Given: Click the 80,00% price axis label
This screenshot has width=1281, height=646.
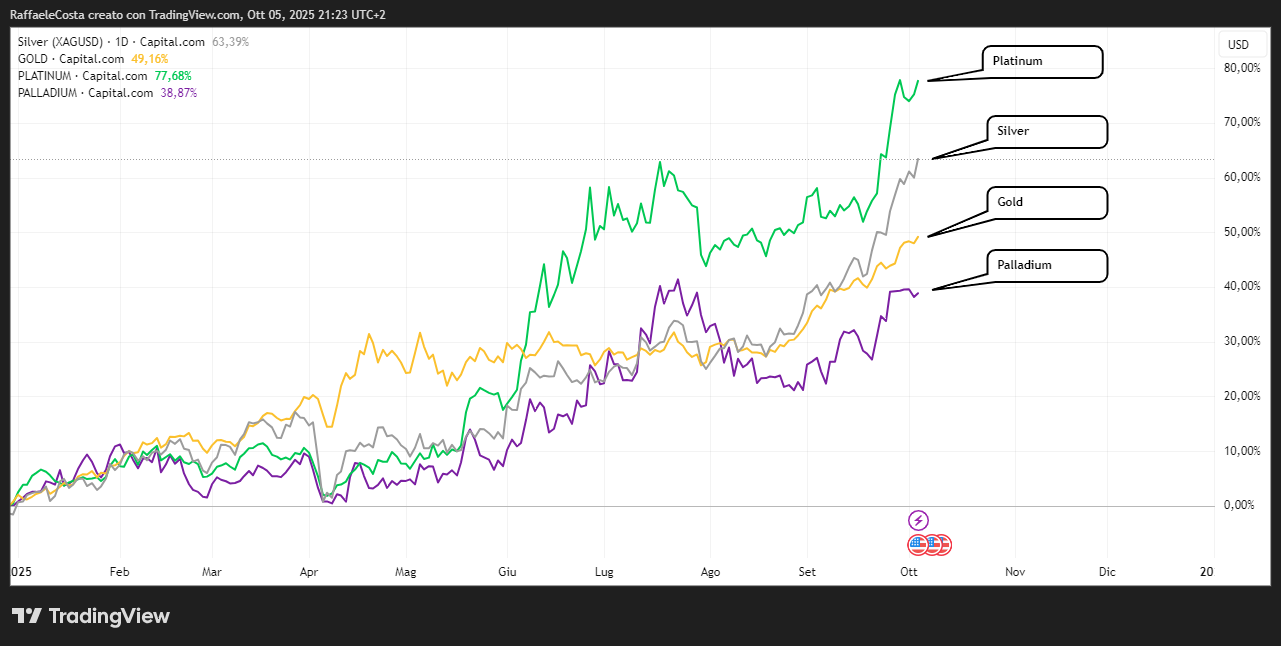Looking at the screenshot, I should click(1242, 68).
